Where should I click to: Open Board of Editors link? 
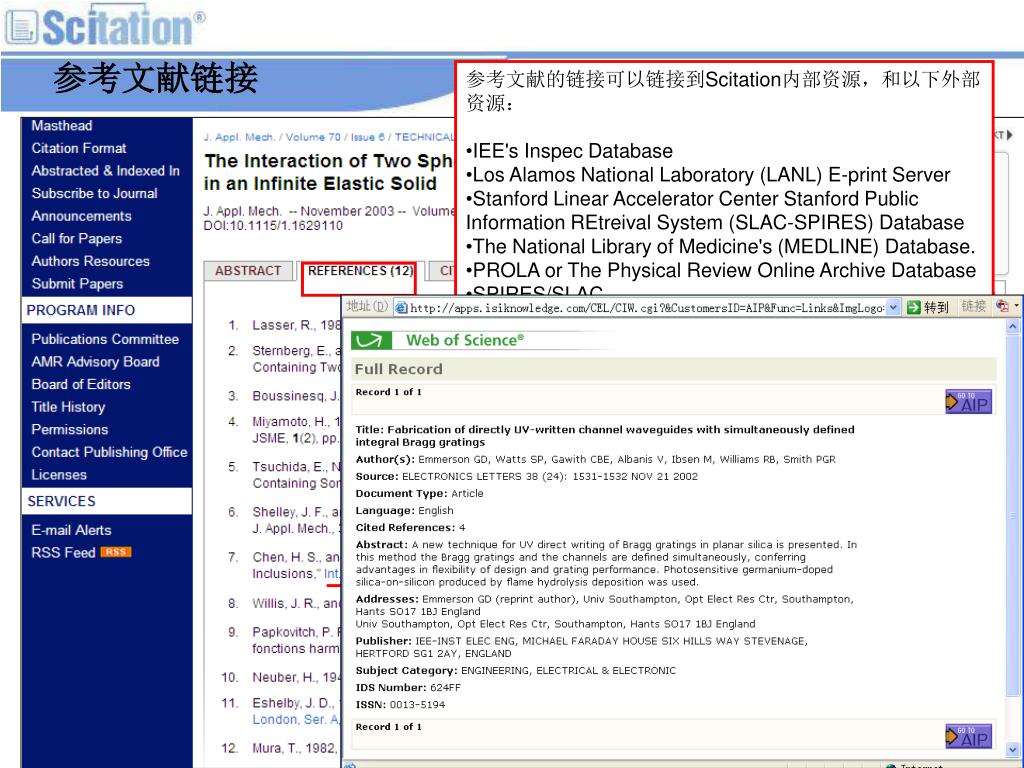(81, 384)
